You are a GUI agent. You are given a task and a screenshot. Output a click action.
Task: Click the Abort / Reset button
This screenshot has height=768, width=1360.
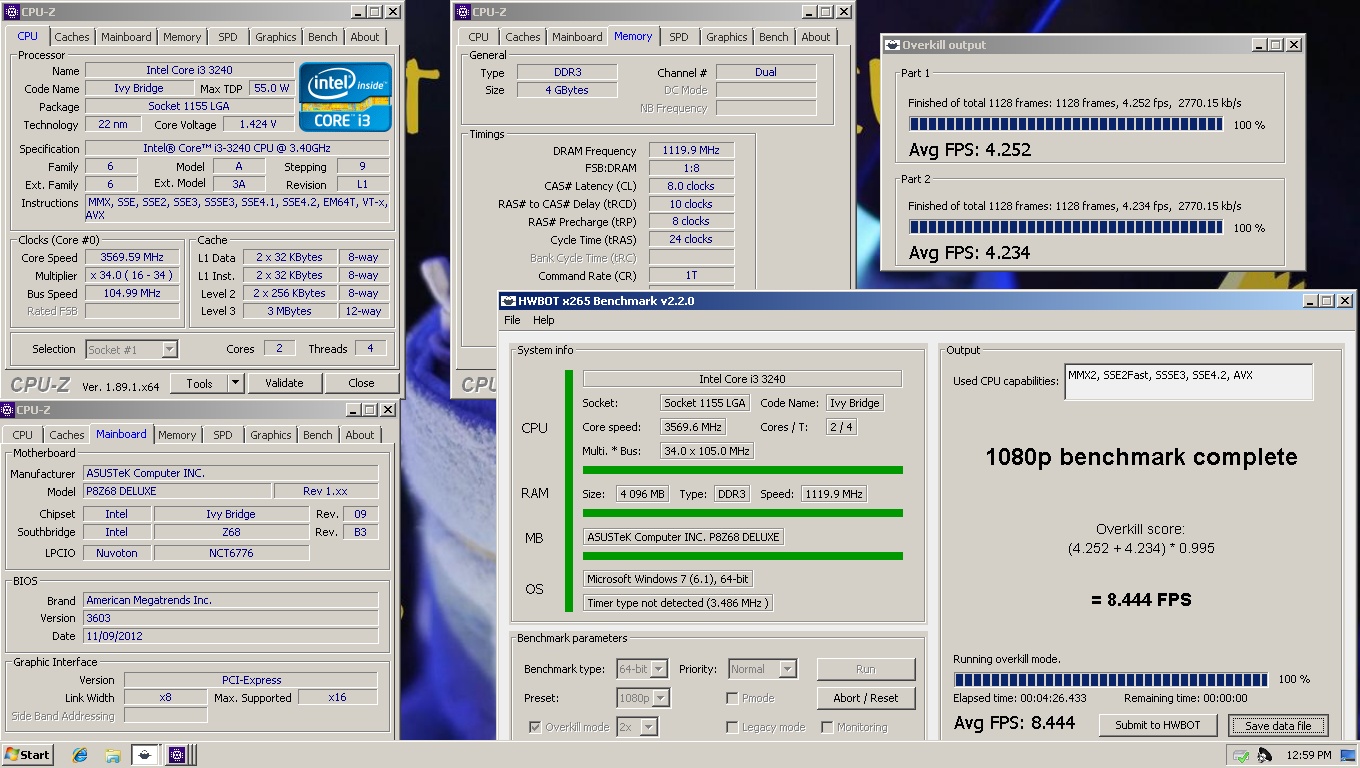point(866,698)
